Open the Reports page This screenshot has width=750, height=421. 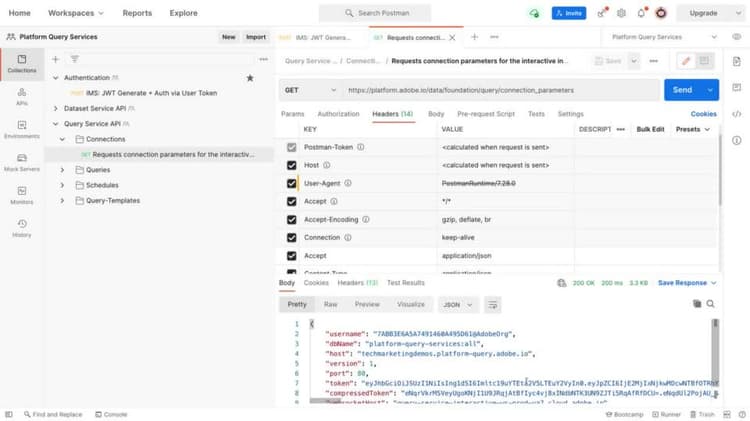[x=137, y=13]
